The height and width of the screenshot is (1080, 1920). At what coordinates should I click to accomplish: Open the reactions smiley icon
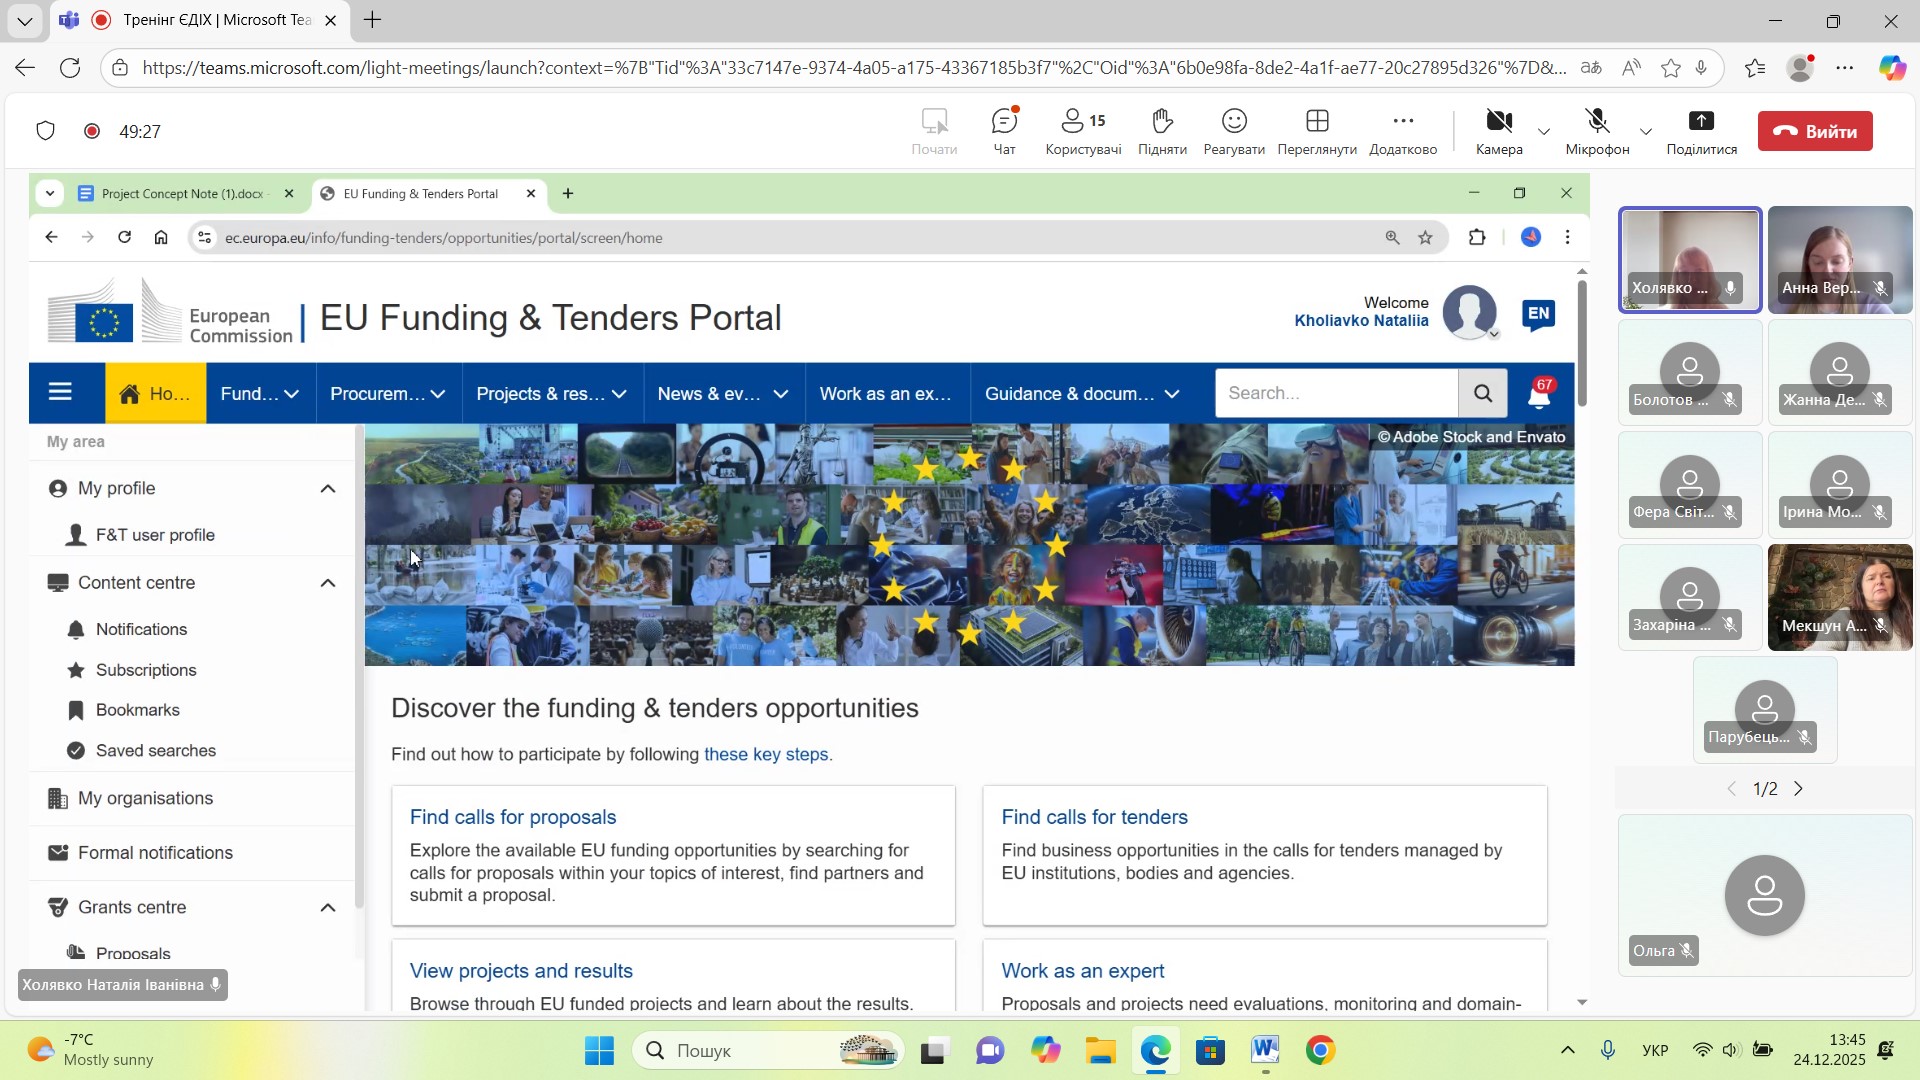(1233, 131)
